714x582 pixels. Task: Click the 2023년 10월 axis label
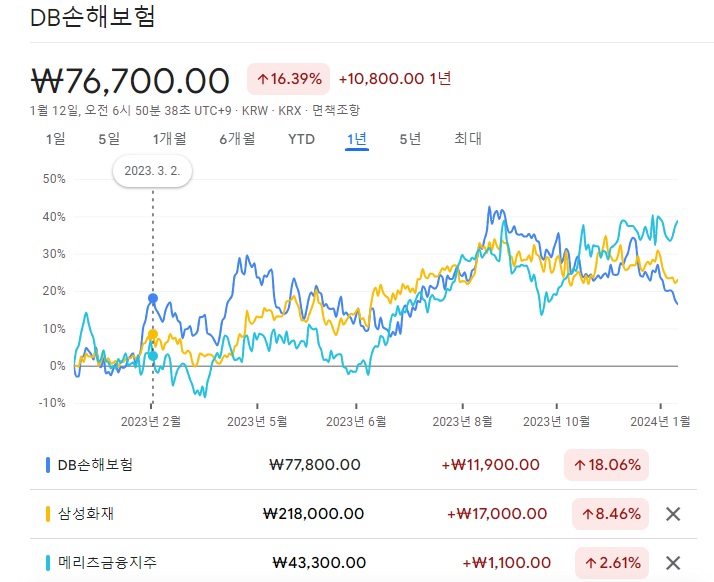[x=556, y=422]
